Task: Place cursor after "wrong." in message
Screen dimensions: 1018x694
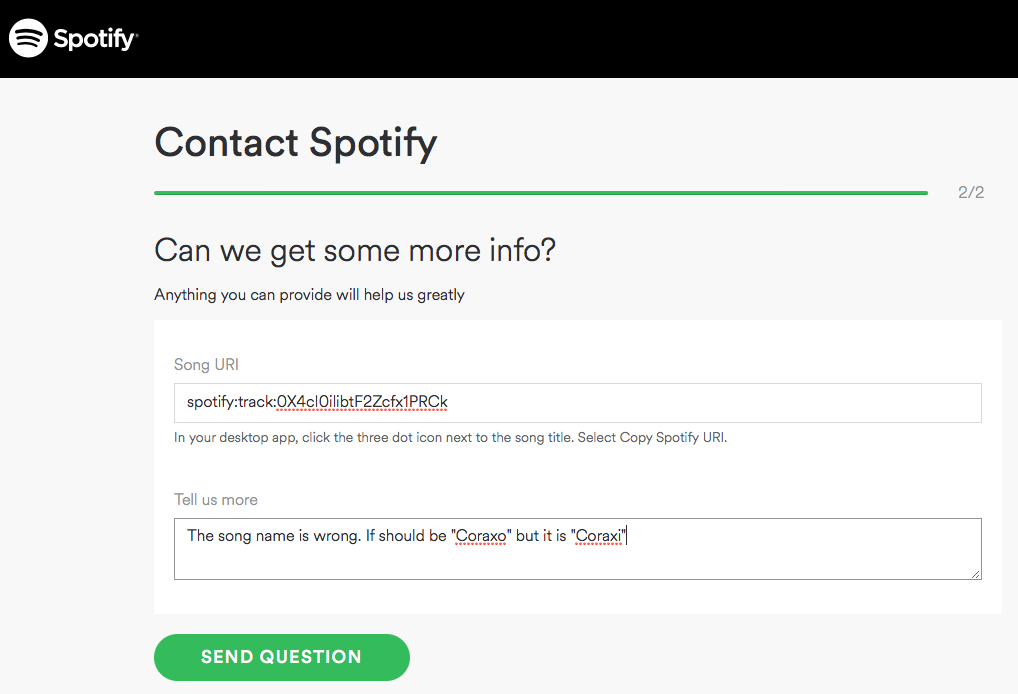Action: 362,536
